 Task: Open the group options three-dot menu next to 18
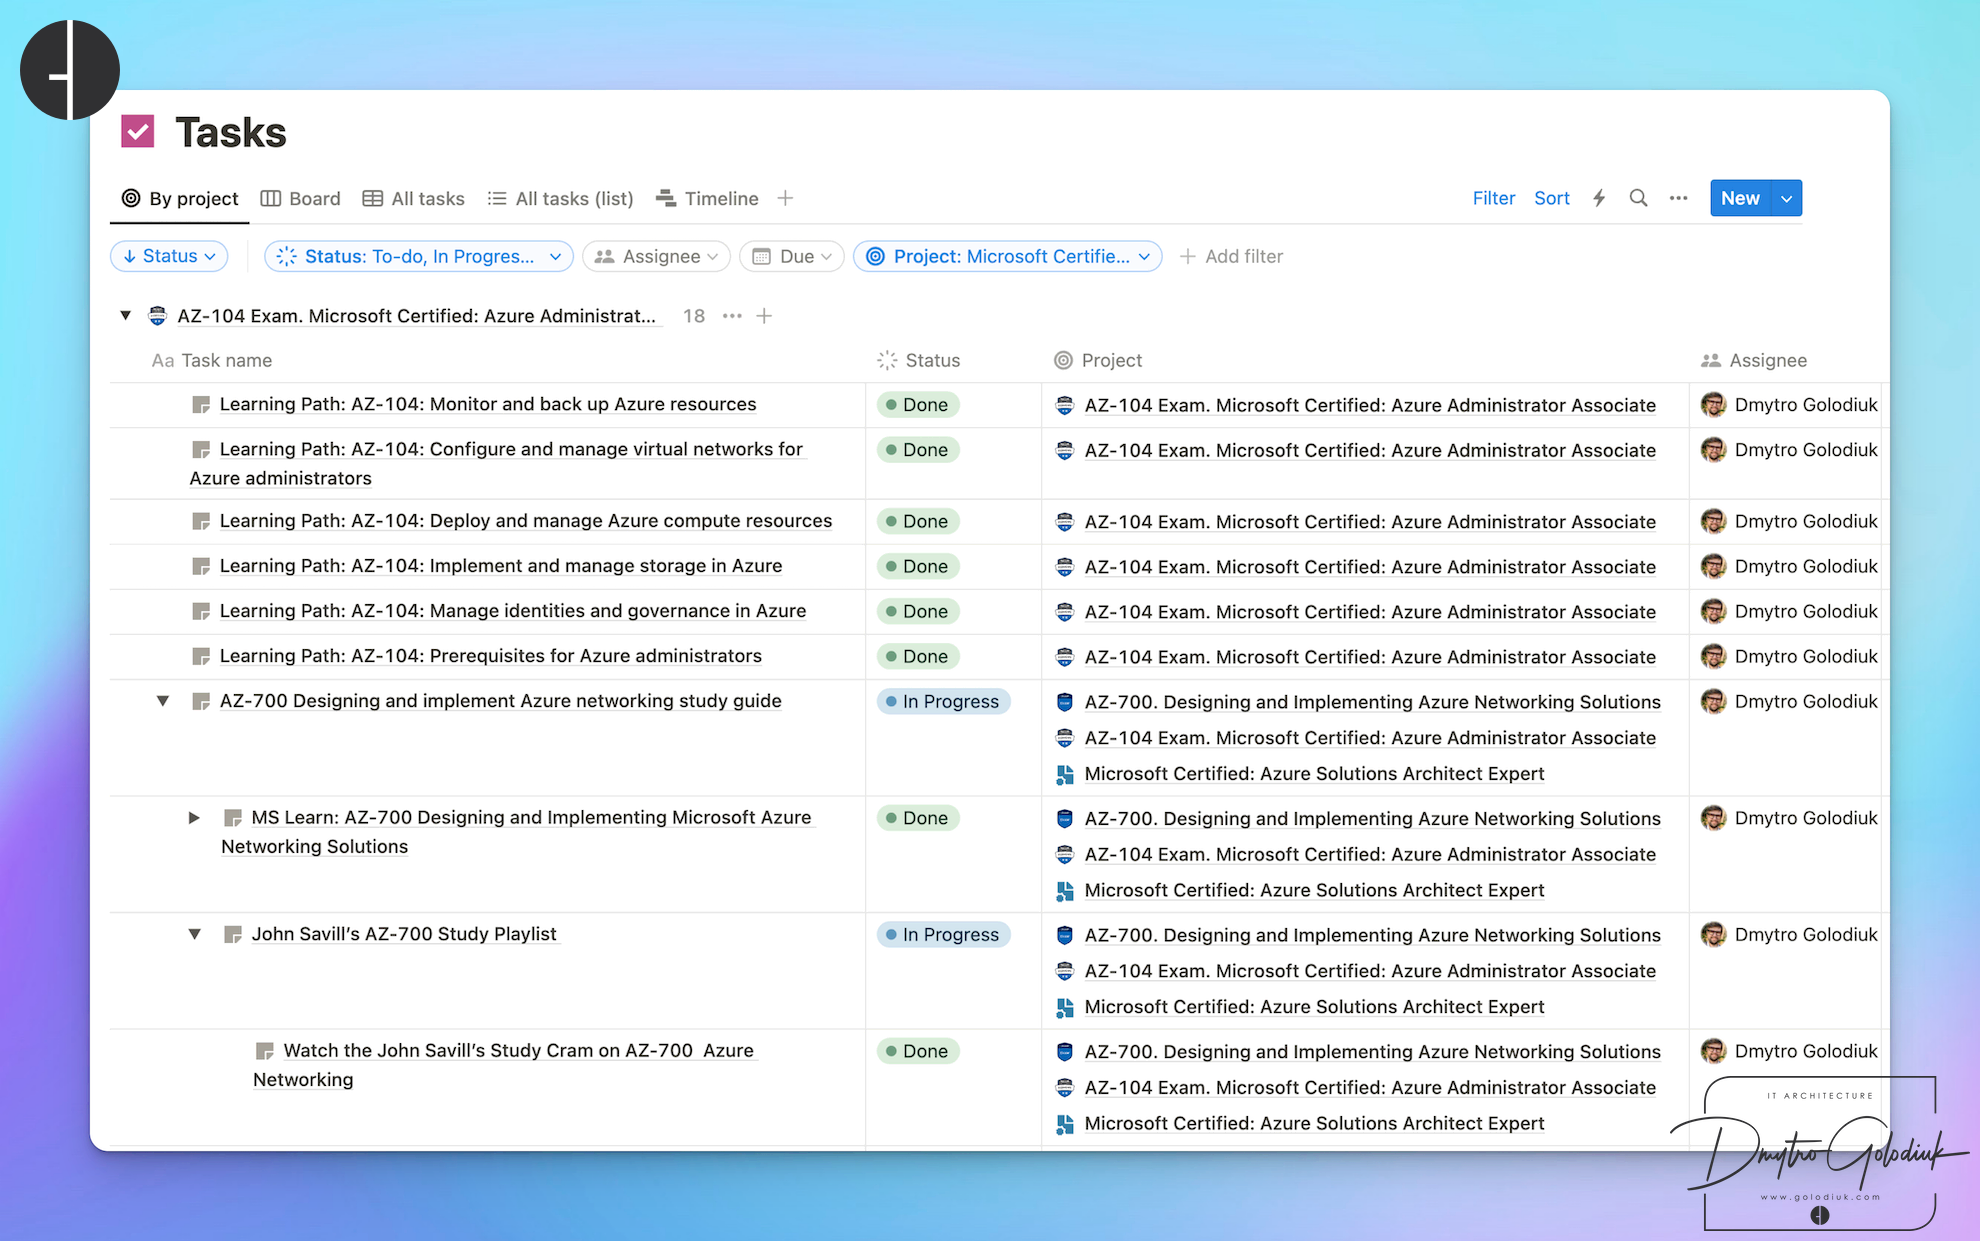[x=732, y=316]
